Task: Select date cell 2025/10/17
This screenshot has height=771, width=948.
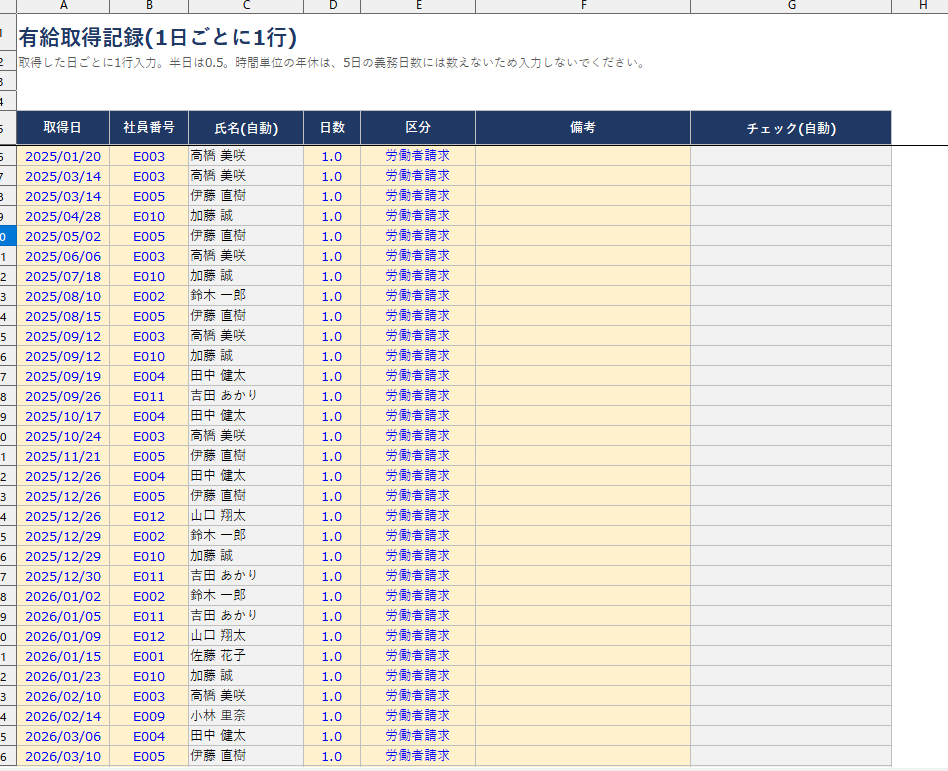Action: click(63, 415)
